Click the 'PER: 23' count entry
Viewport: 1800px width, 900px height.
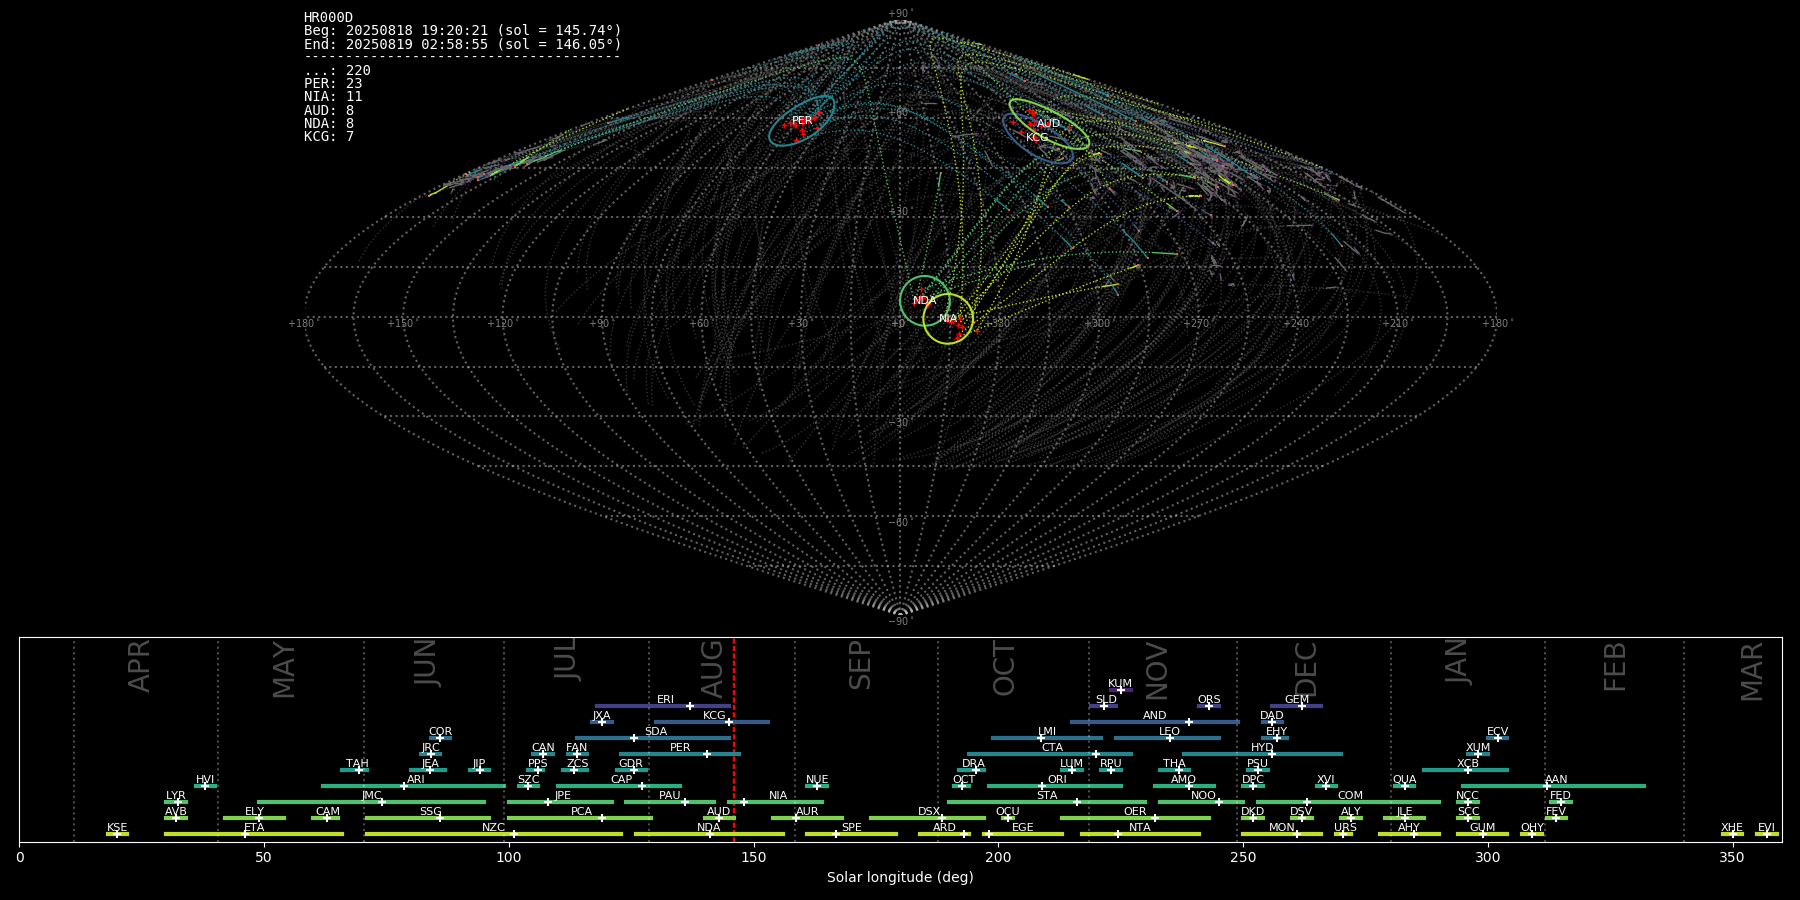(x=333, y=84)
